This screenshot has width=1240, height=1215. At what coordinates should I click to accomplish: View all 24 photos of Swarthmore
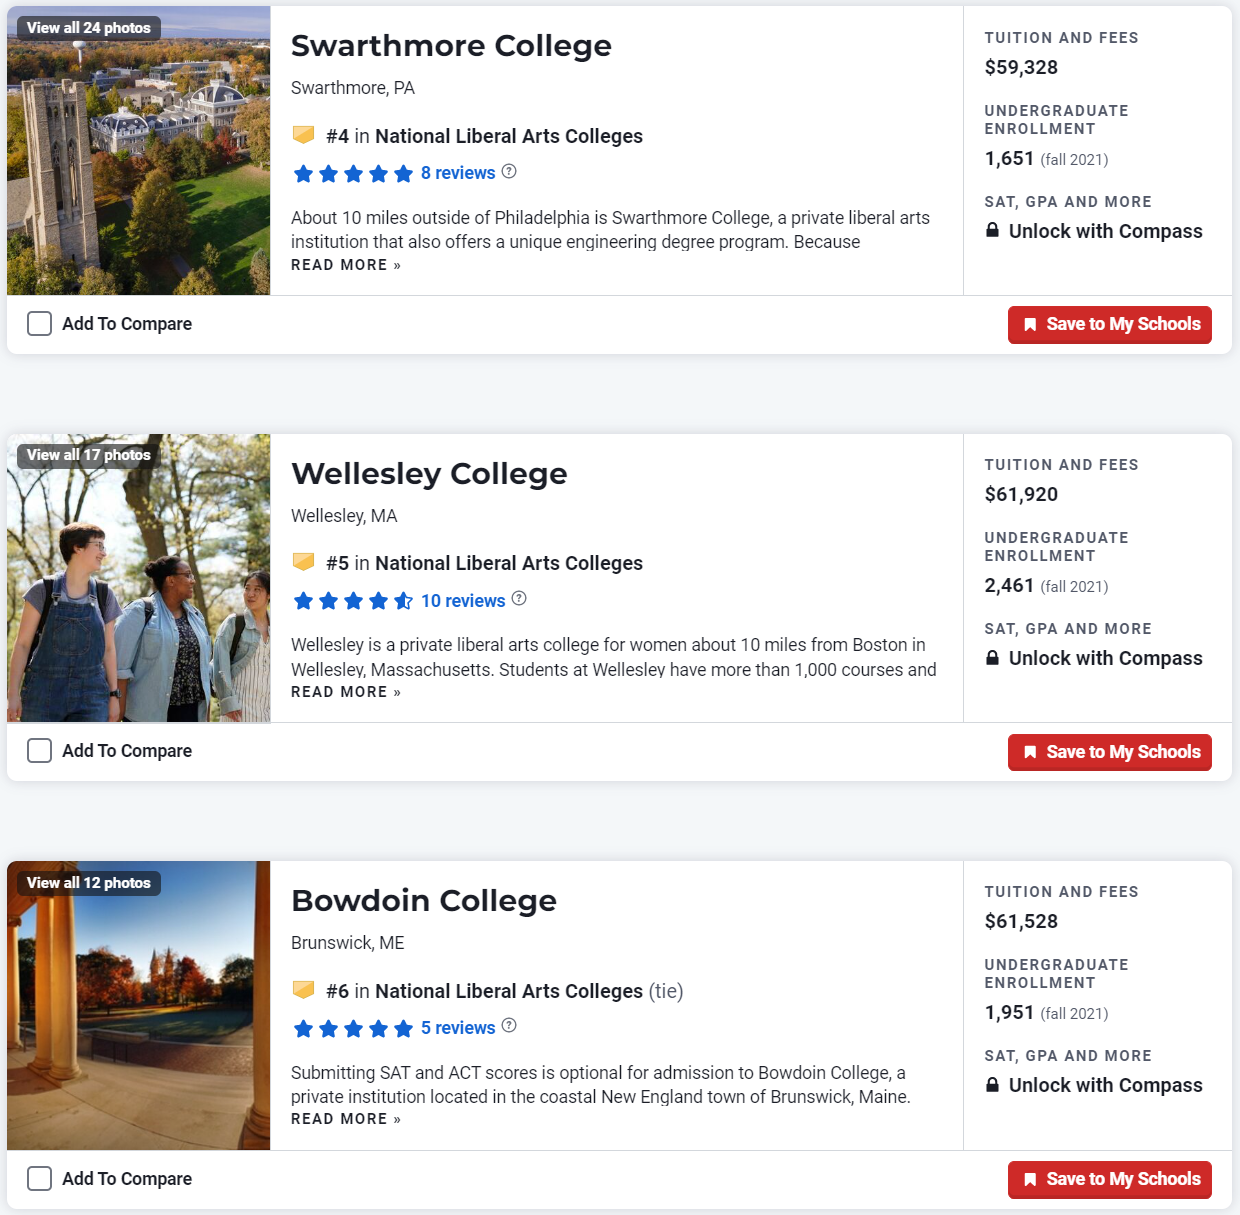[x=89, y=28]
